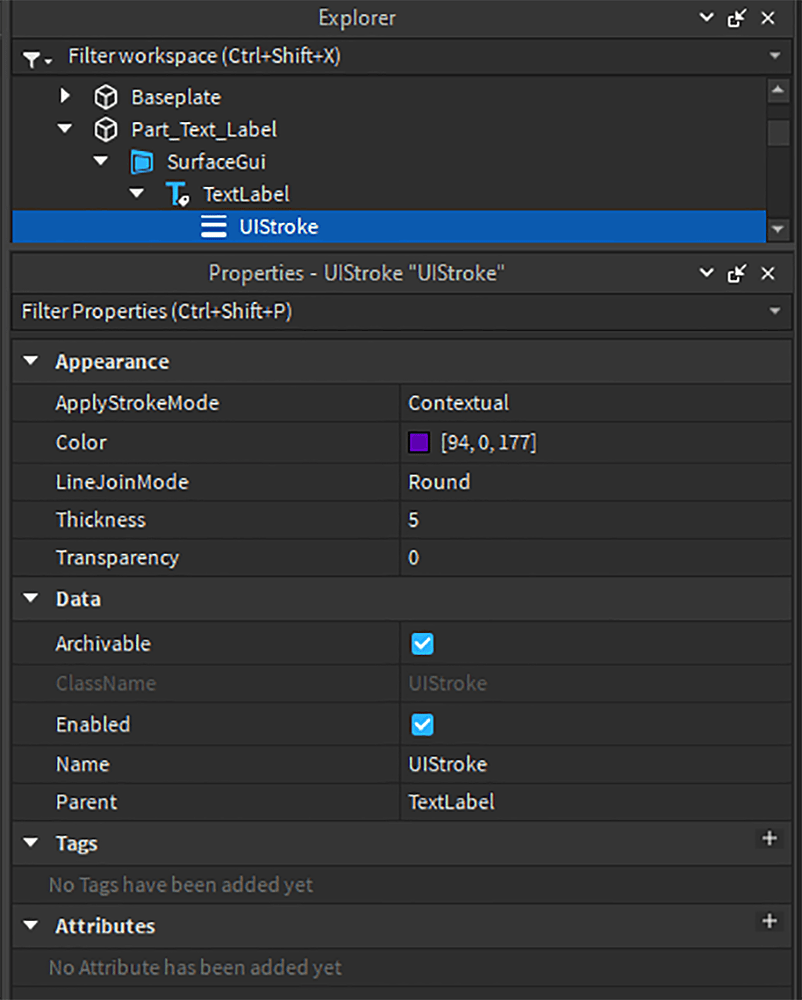Viewport: 802px width, 1000px height.
Task: Expand the Baseplate tree node
Action: pos(64,96)
